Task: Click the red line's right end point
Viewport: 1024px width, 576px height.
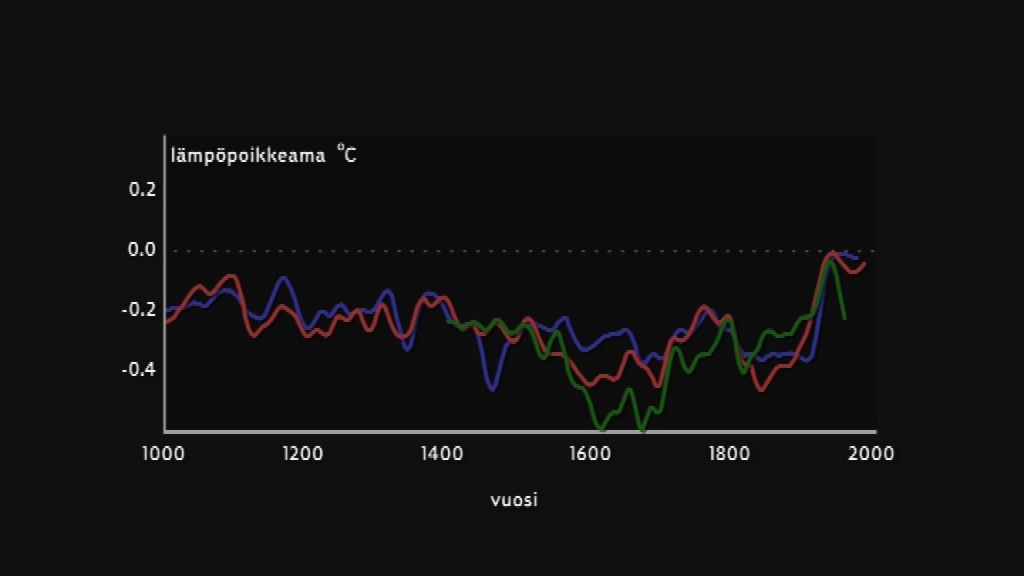Action: [865, 263]
